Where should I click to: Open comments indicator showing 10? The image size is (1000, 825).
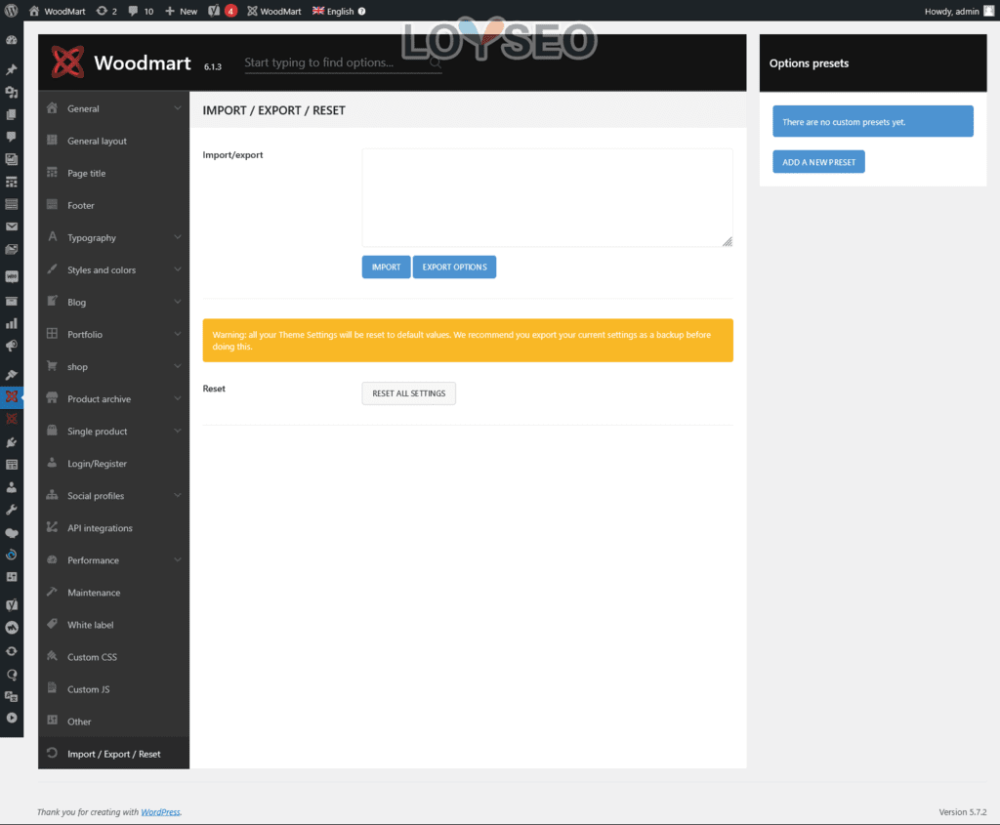tap(141, 11)
